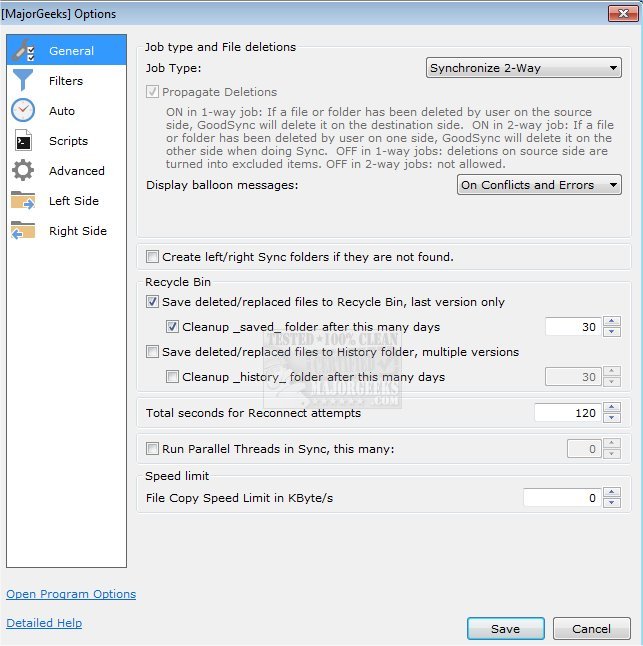Decrease Parallel Threads count down arrow
The image size is (643, 646).
(612, 454)
